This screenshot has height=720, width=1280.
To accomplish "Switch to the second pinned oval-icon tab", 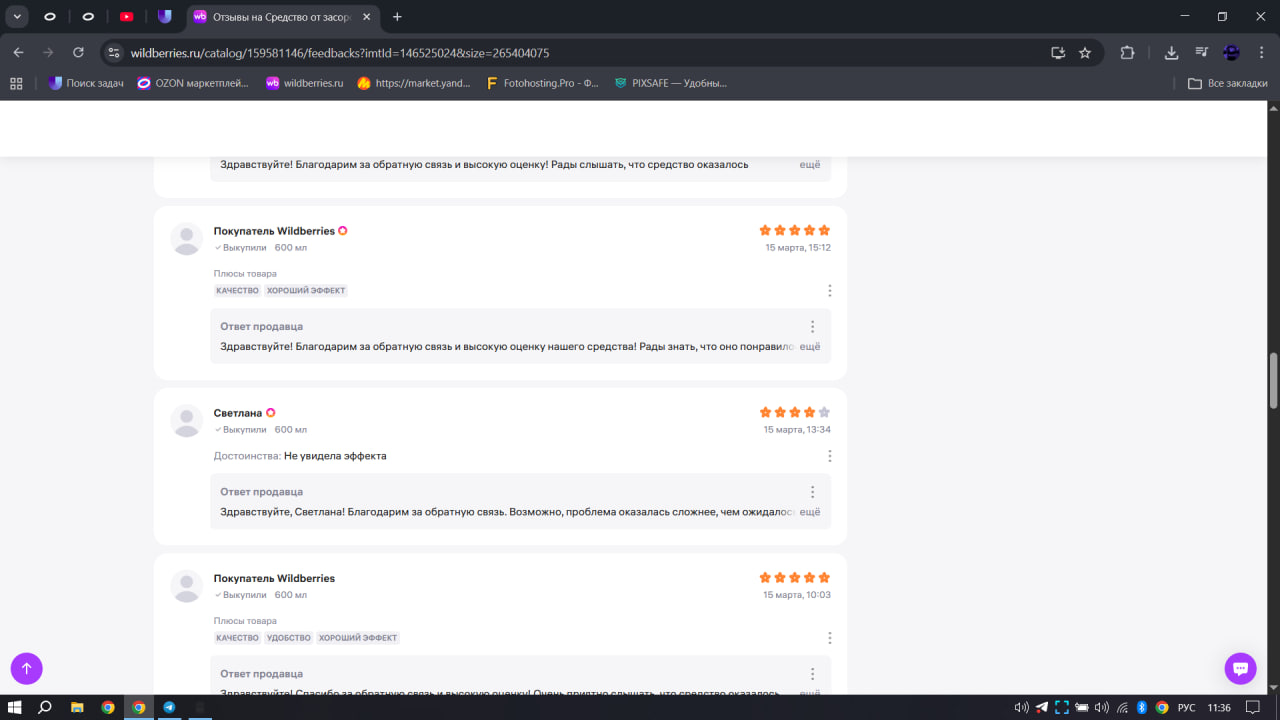I will (88, 16).
